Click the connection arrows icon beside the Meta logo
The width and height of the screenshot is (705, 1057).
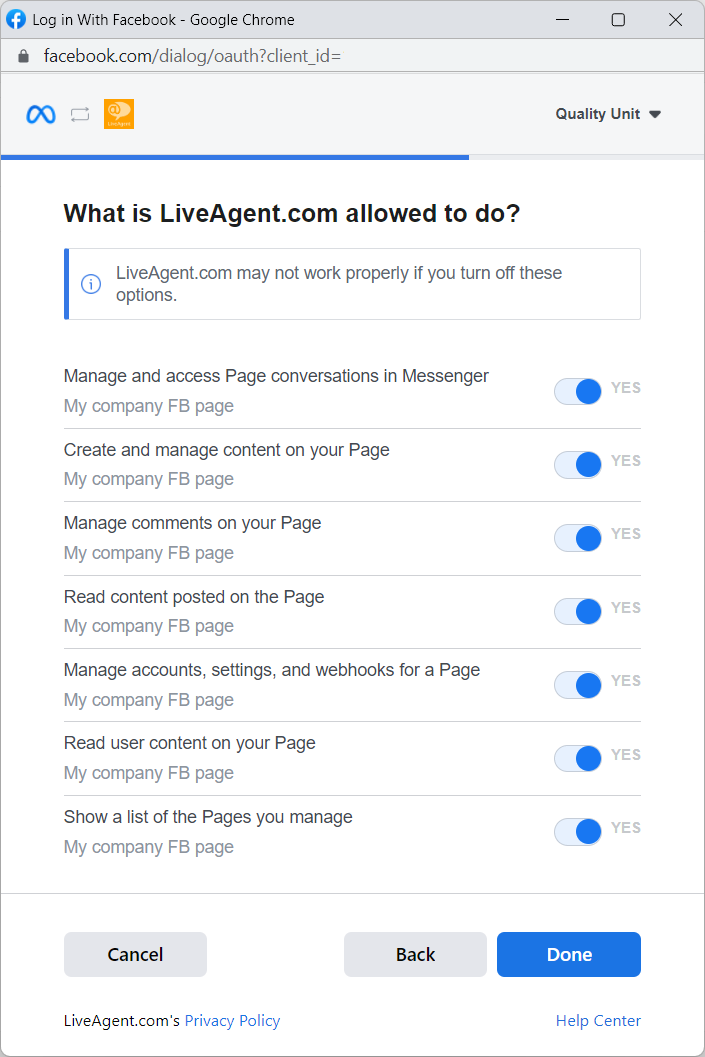pyautogui.click(x=79, y=114)
